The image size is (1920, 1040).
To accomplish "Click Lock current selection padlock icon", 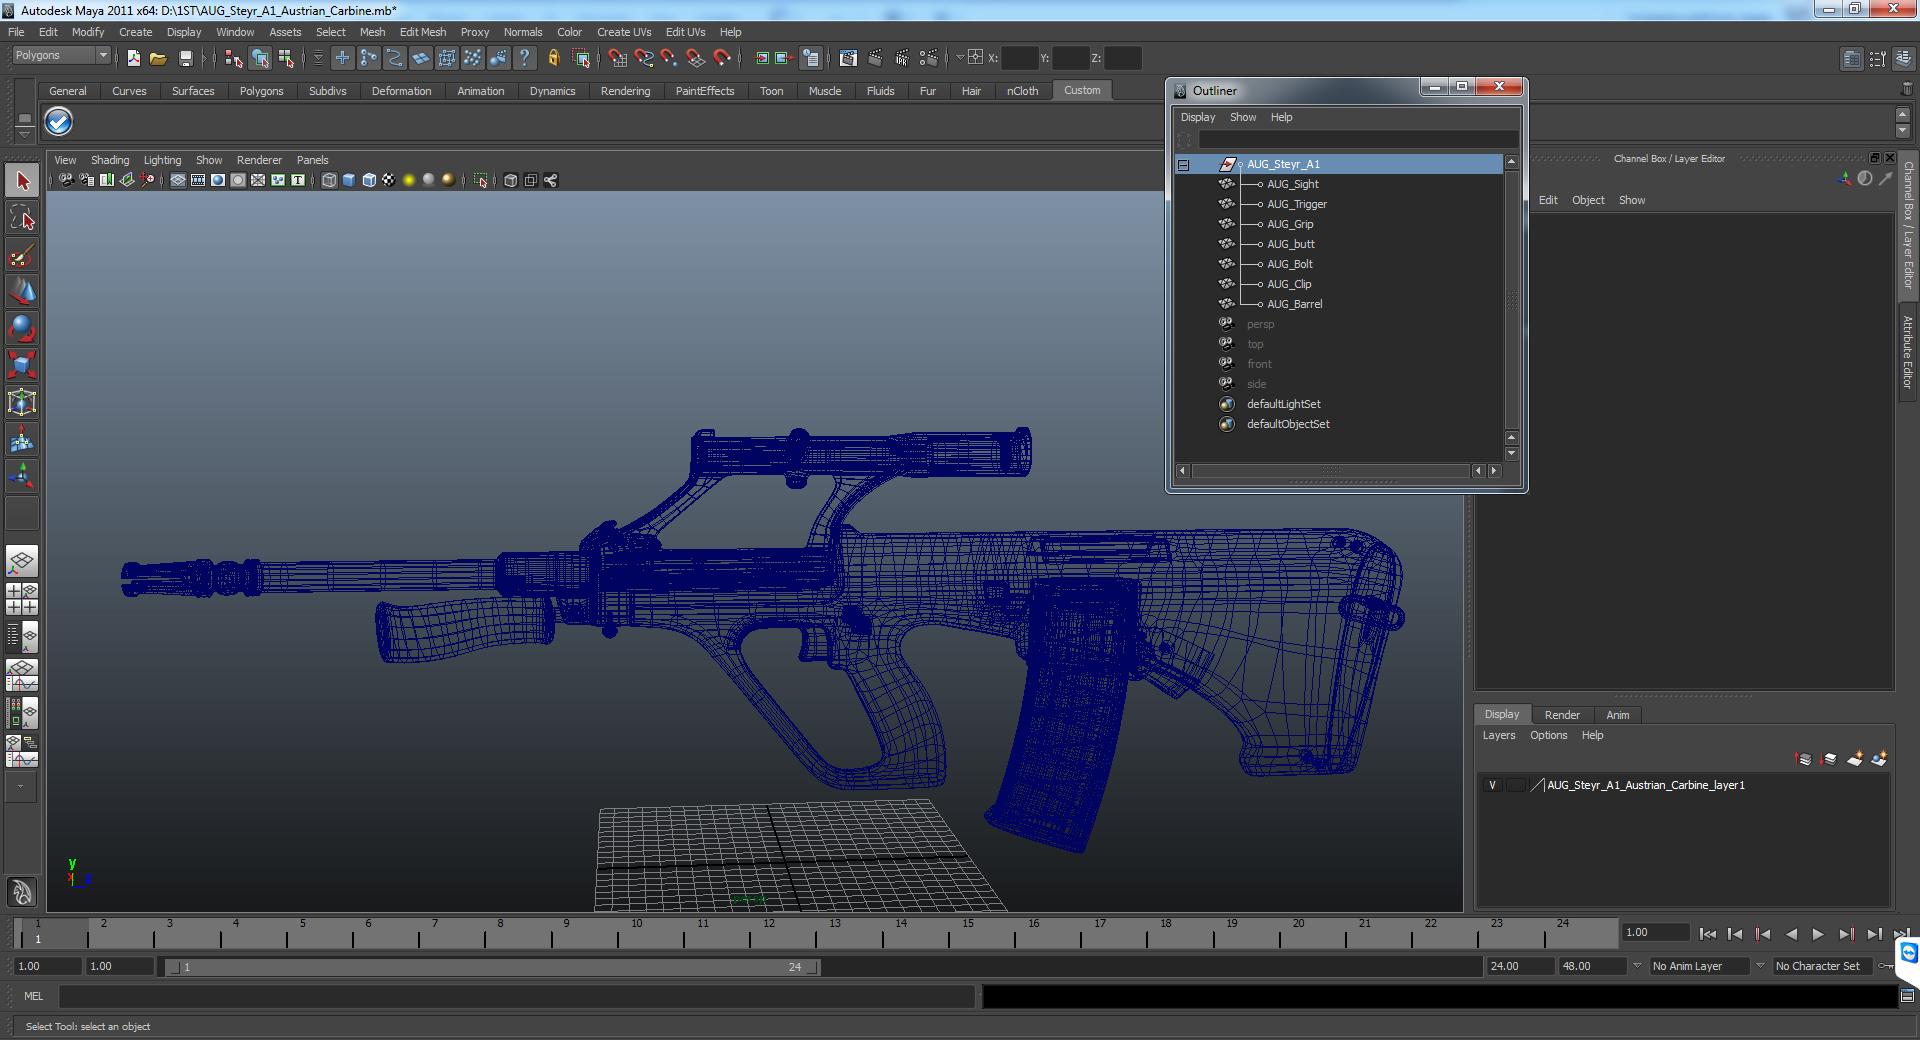I will (x=553, y=58).
